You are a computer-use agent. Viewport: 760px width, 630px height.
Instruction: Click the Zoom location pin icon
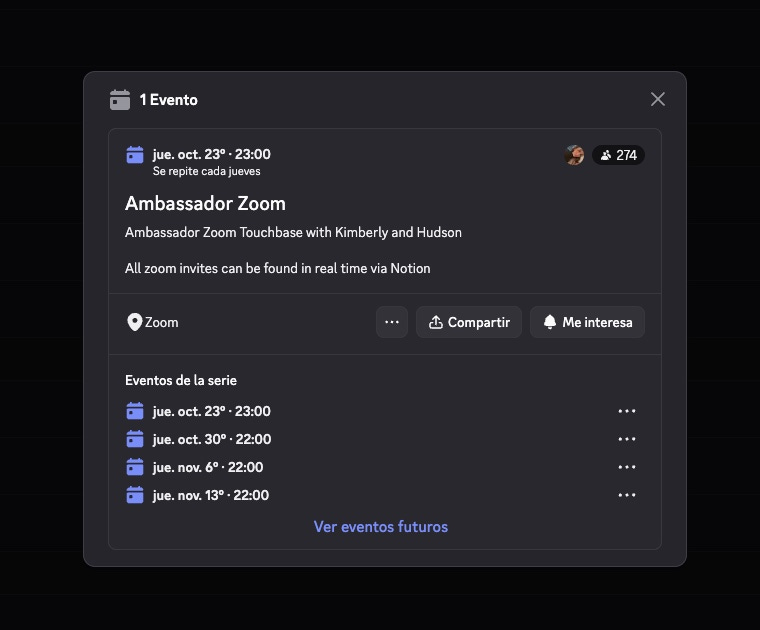tap(134, 322)
